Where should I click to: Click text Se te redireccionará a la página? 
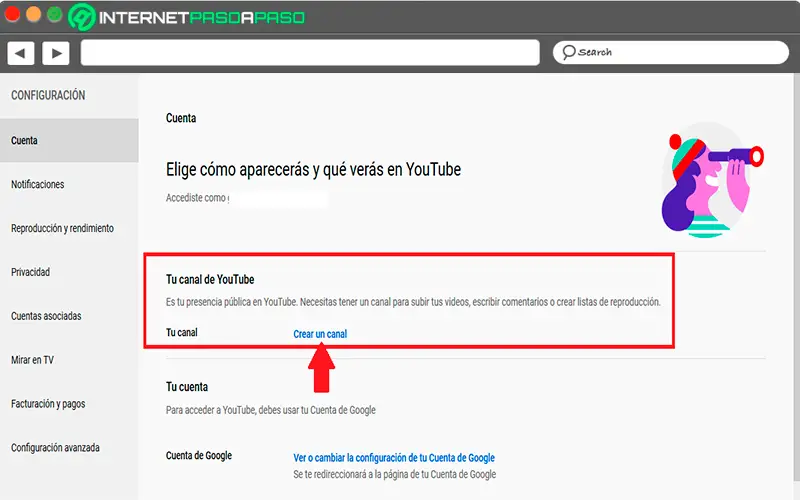tap(394, 474)
